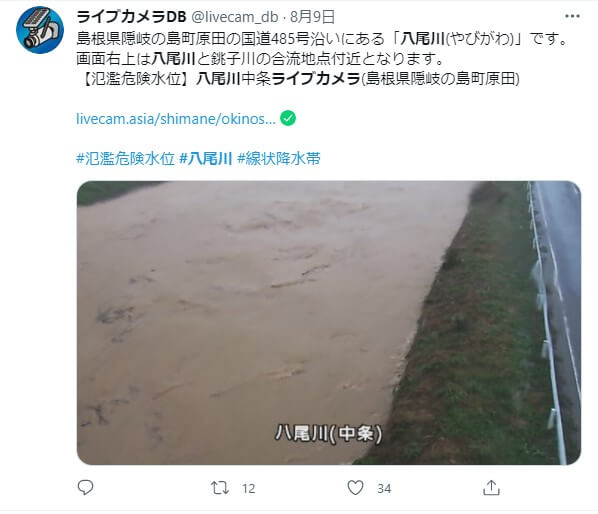Click the guardrail road area of photo
Viewport: 598px width, 514px height.
pyautogui.click(x=554, y=323)
